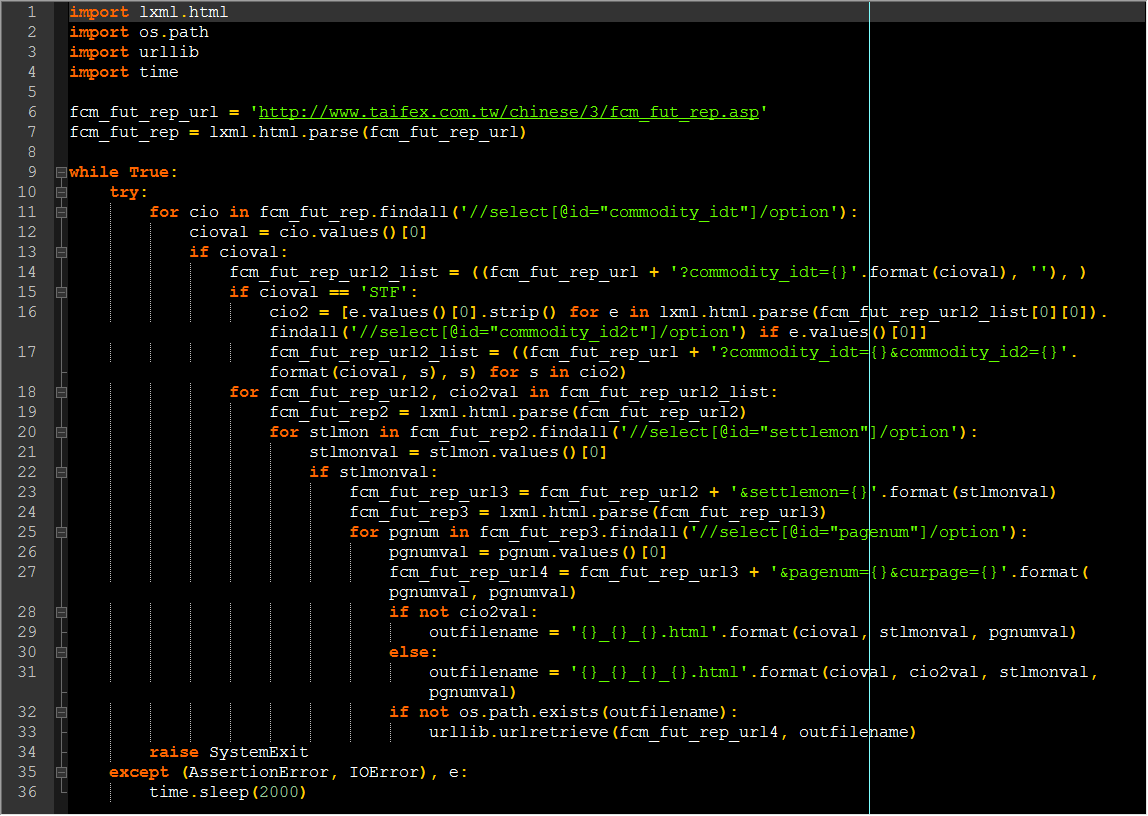Collapse the 'try:' block fold marker
The height and width of the screenshot is (816, 1148).
click(62, 192)
